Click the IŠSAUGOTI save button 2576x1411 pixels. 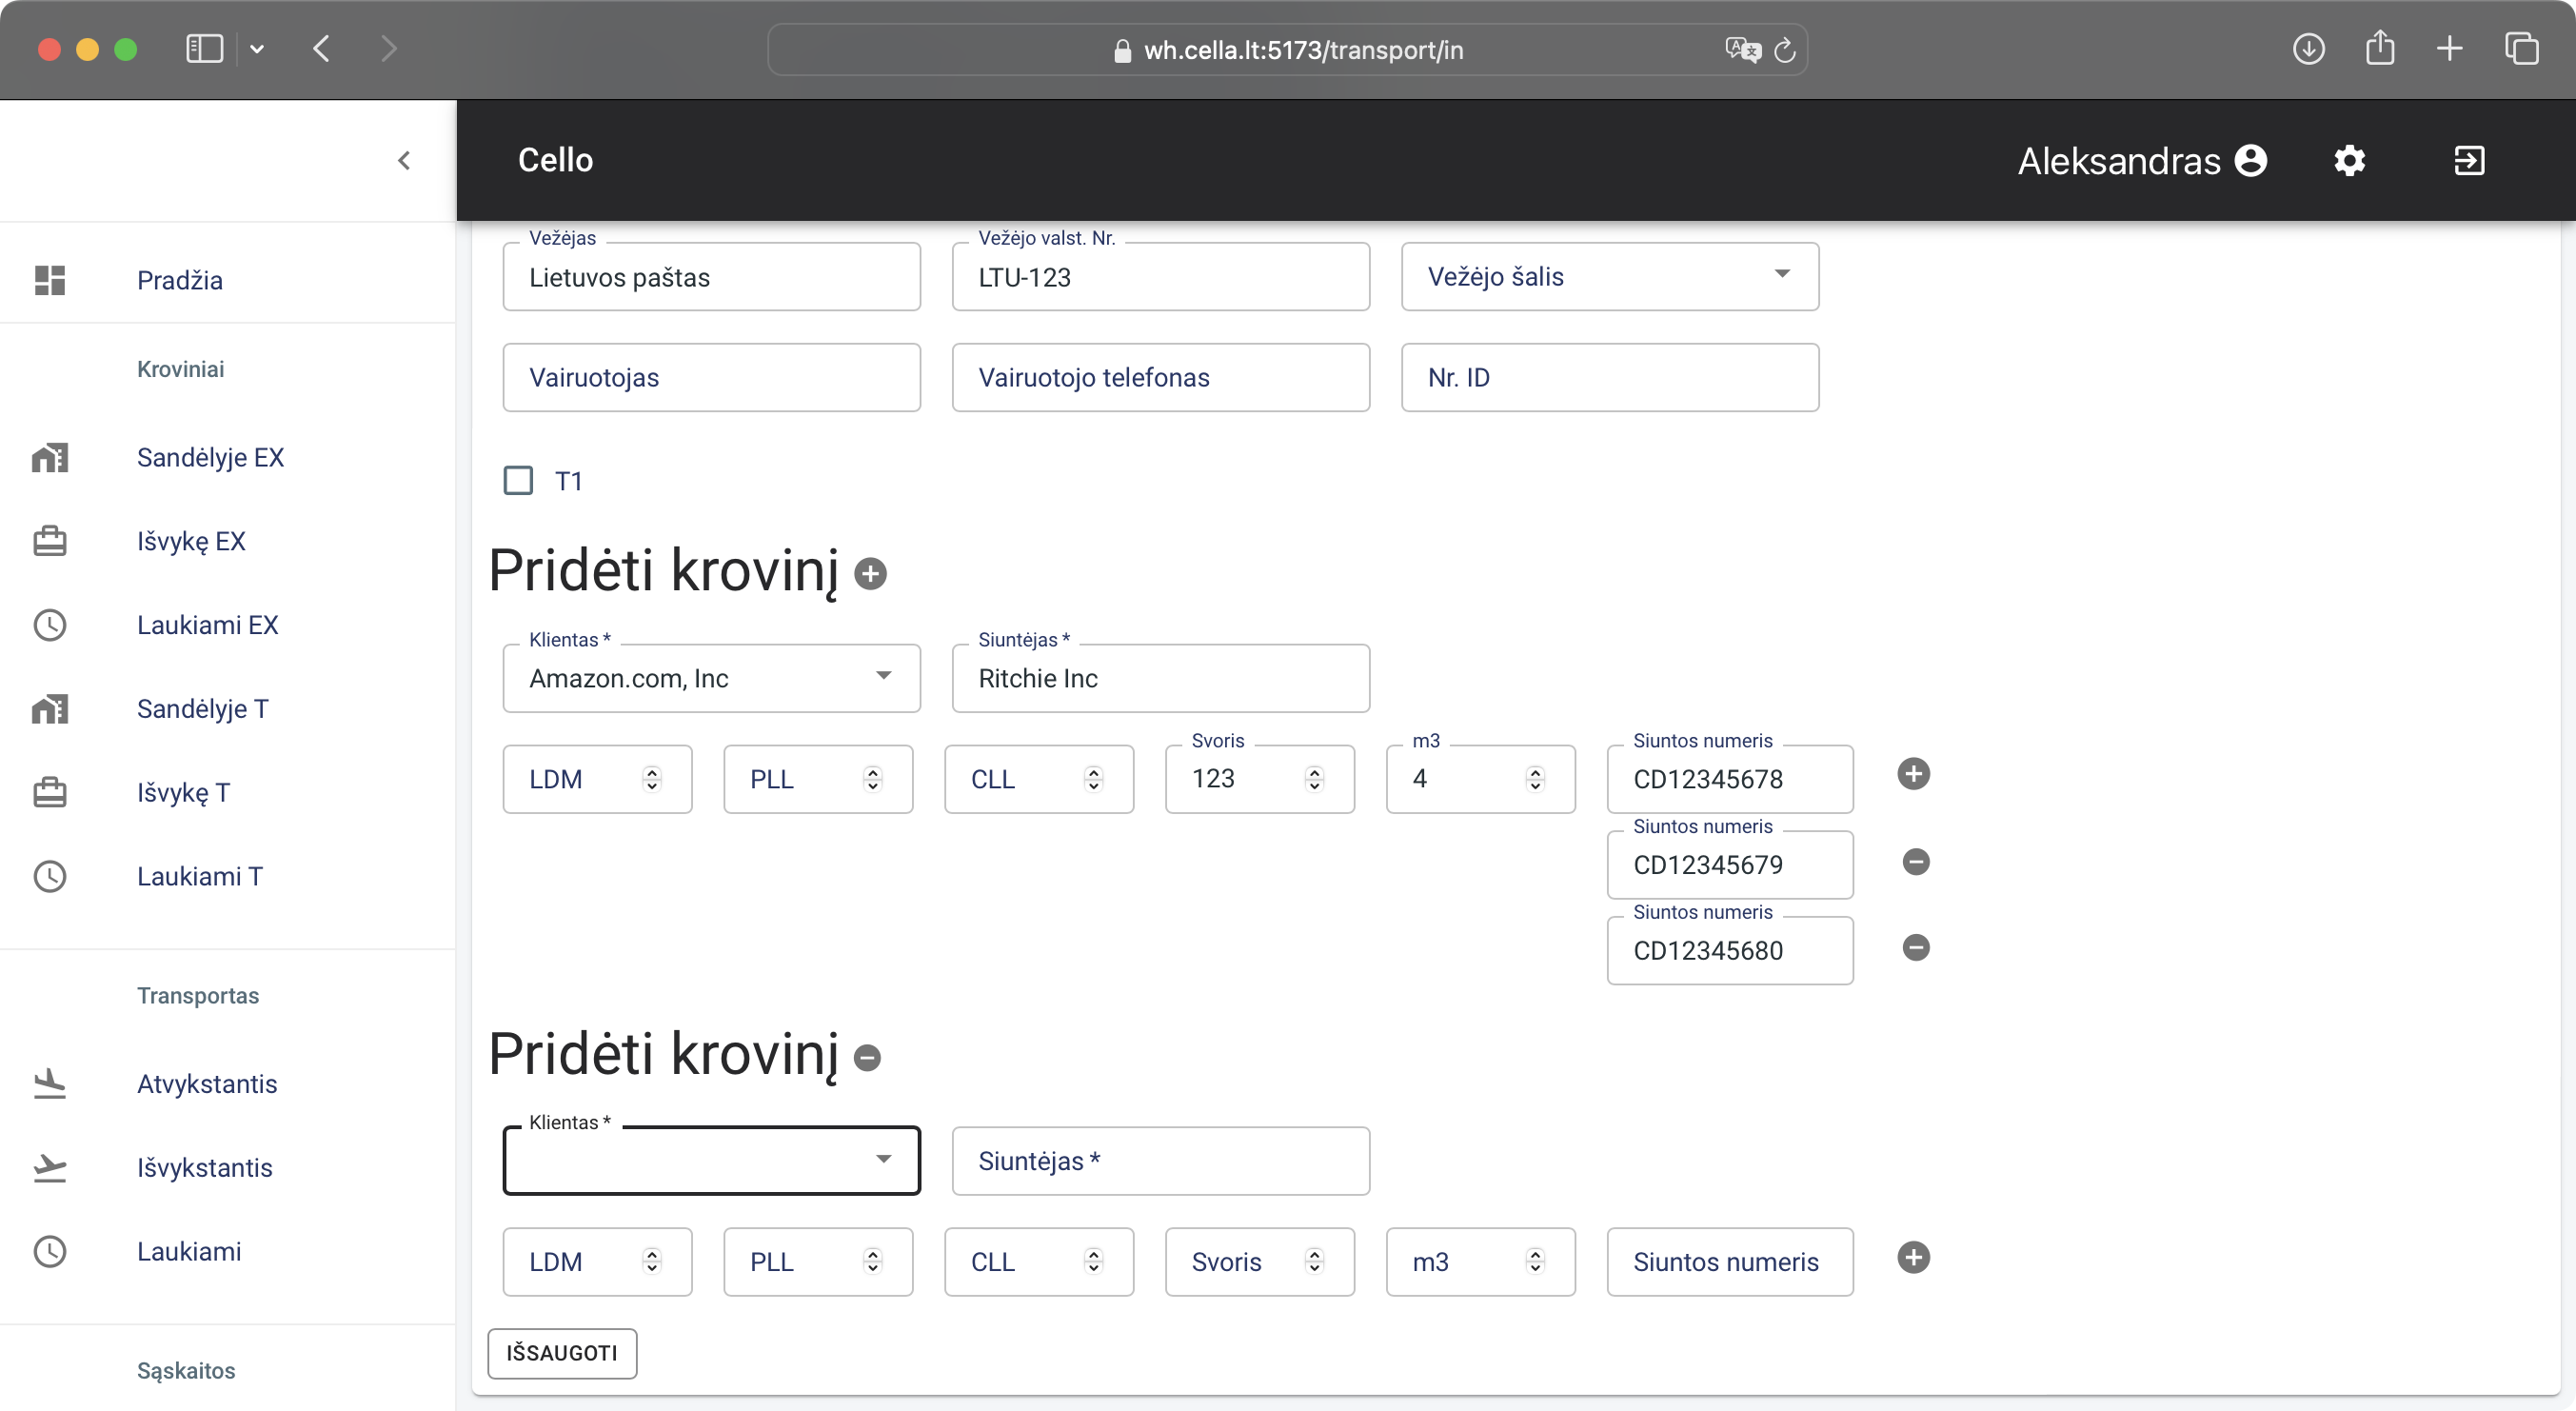click(562, 1353)
